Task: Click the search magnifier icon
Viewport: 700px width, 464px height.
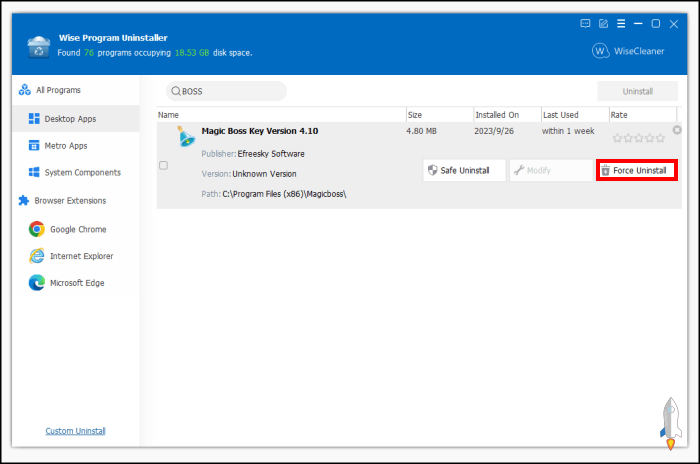Action: tap(176, 91)
